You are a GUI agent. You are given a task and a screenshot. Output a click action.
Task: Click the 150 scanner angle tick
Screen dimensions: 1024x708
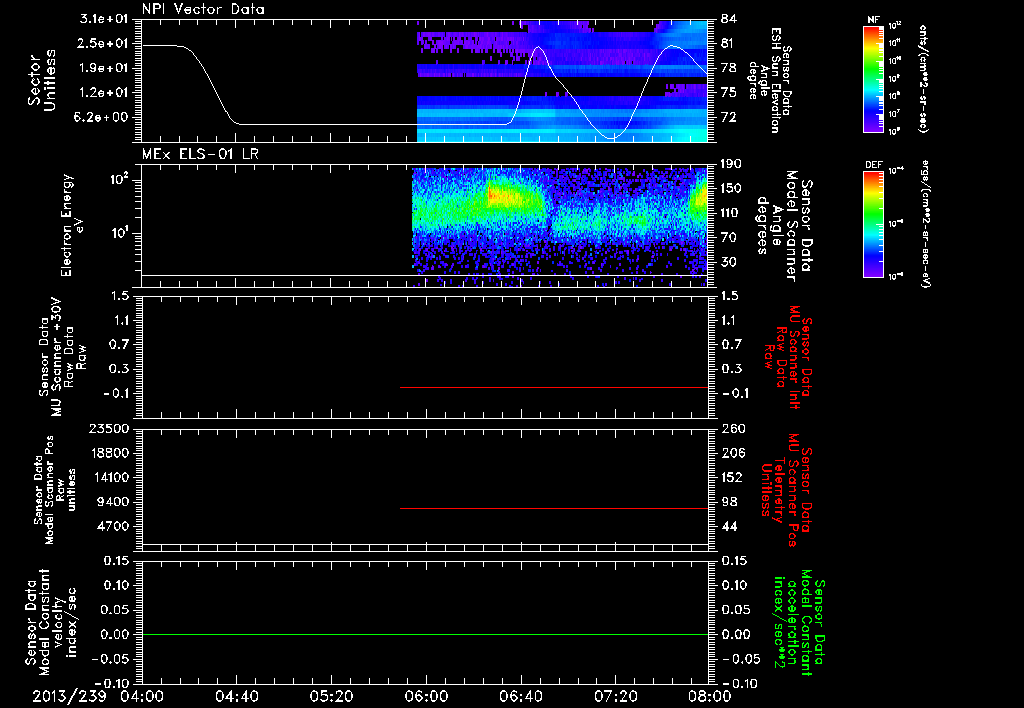pyautogui.click(x=731, y=188)
